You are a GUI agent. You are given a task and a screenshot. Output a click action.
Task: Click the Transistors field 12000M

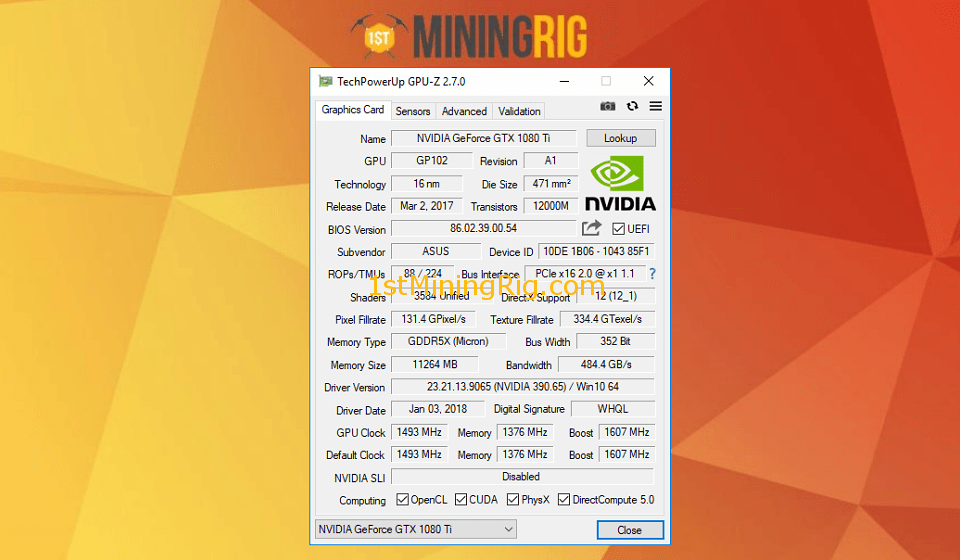click(551, 206)
